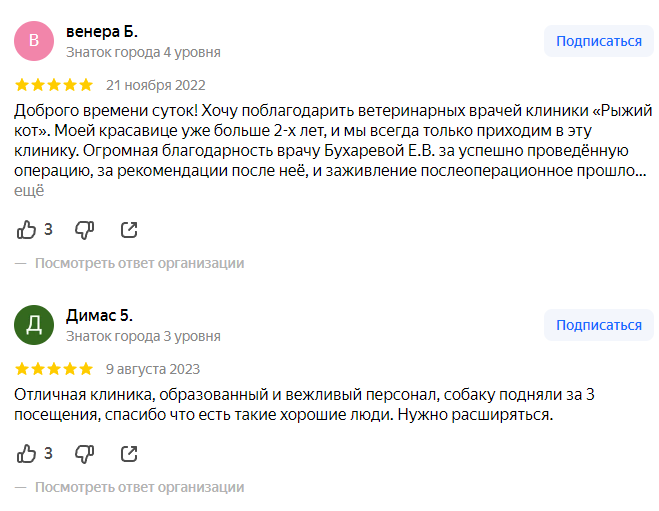Screen dimensions: 659x511
Task: Share венера Б.'s review
Action: pyautogui.click(x=129, y=230)
